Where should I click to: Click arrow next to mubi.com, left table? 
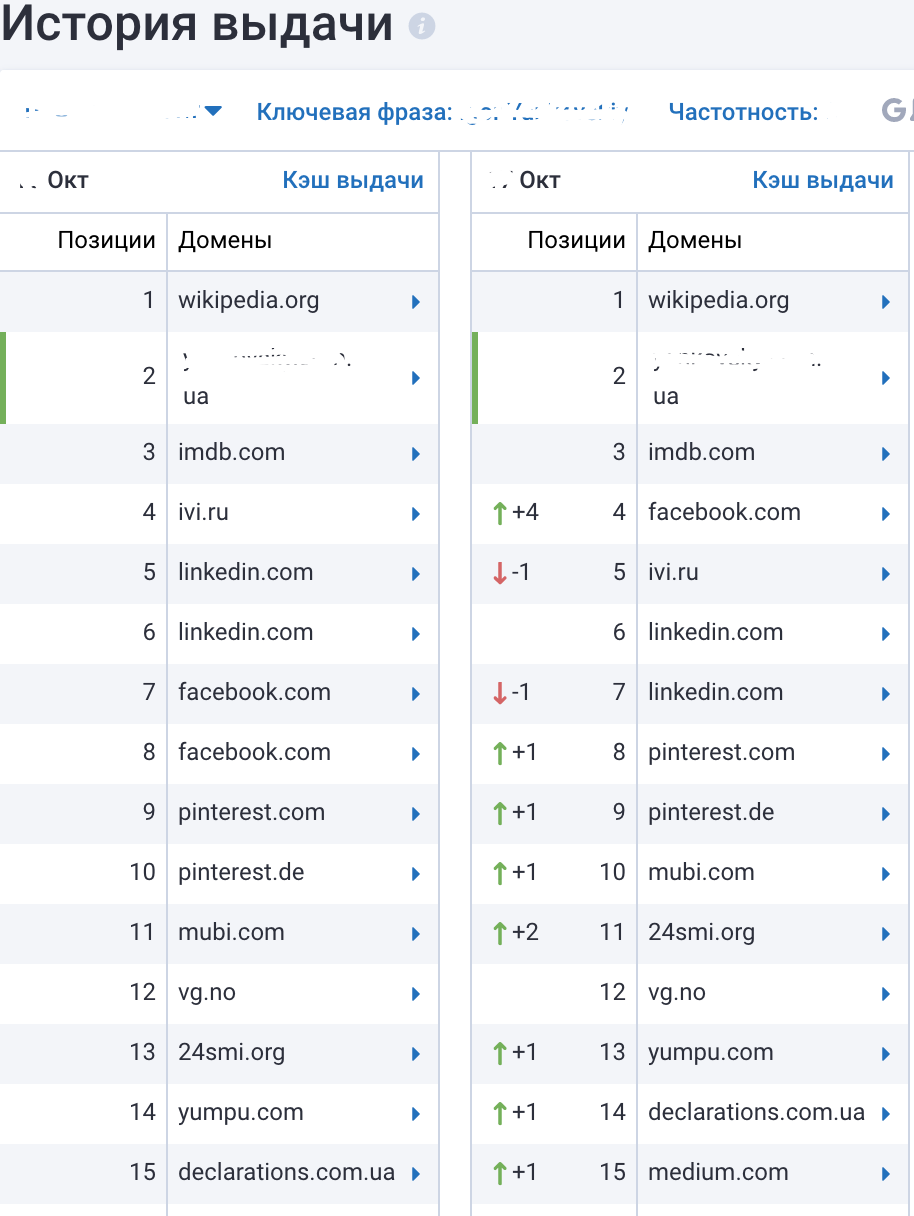pyautogui.click(x=416, y=933)
